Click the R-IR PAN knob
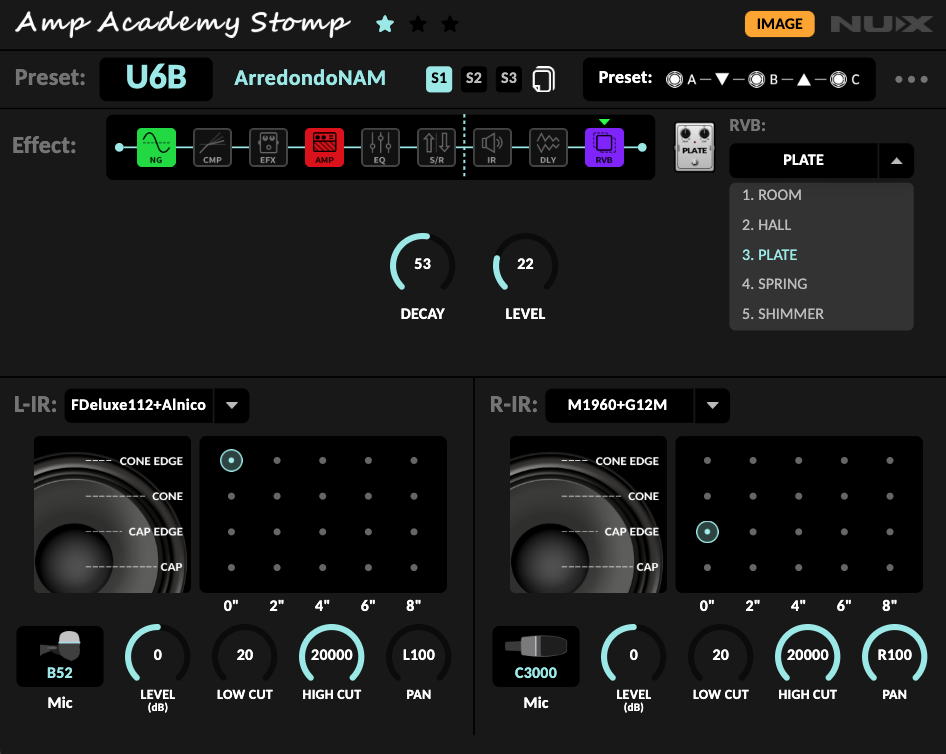This screenshot has height=754, width=946. coord(895,656)
